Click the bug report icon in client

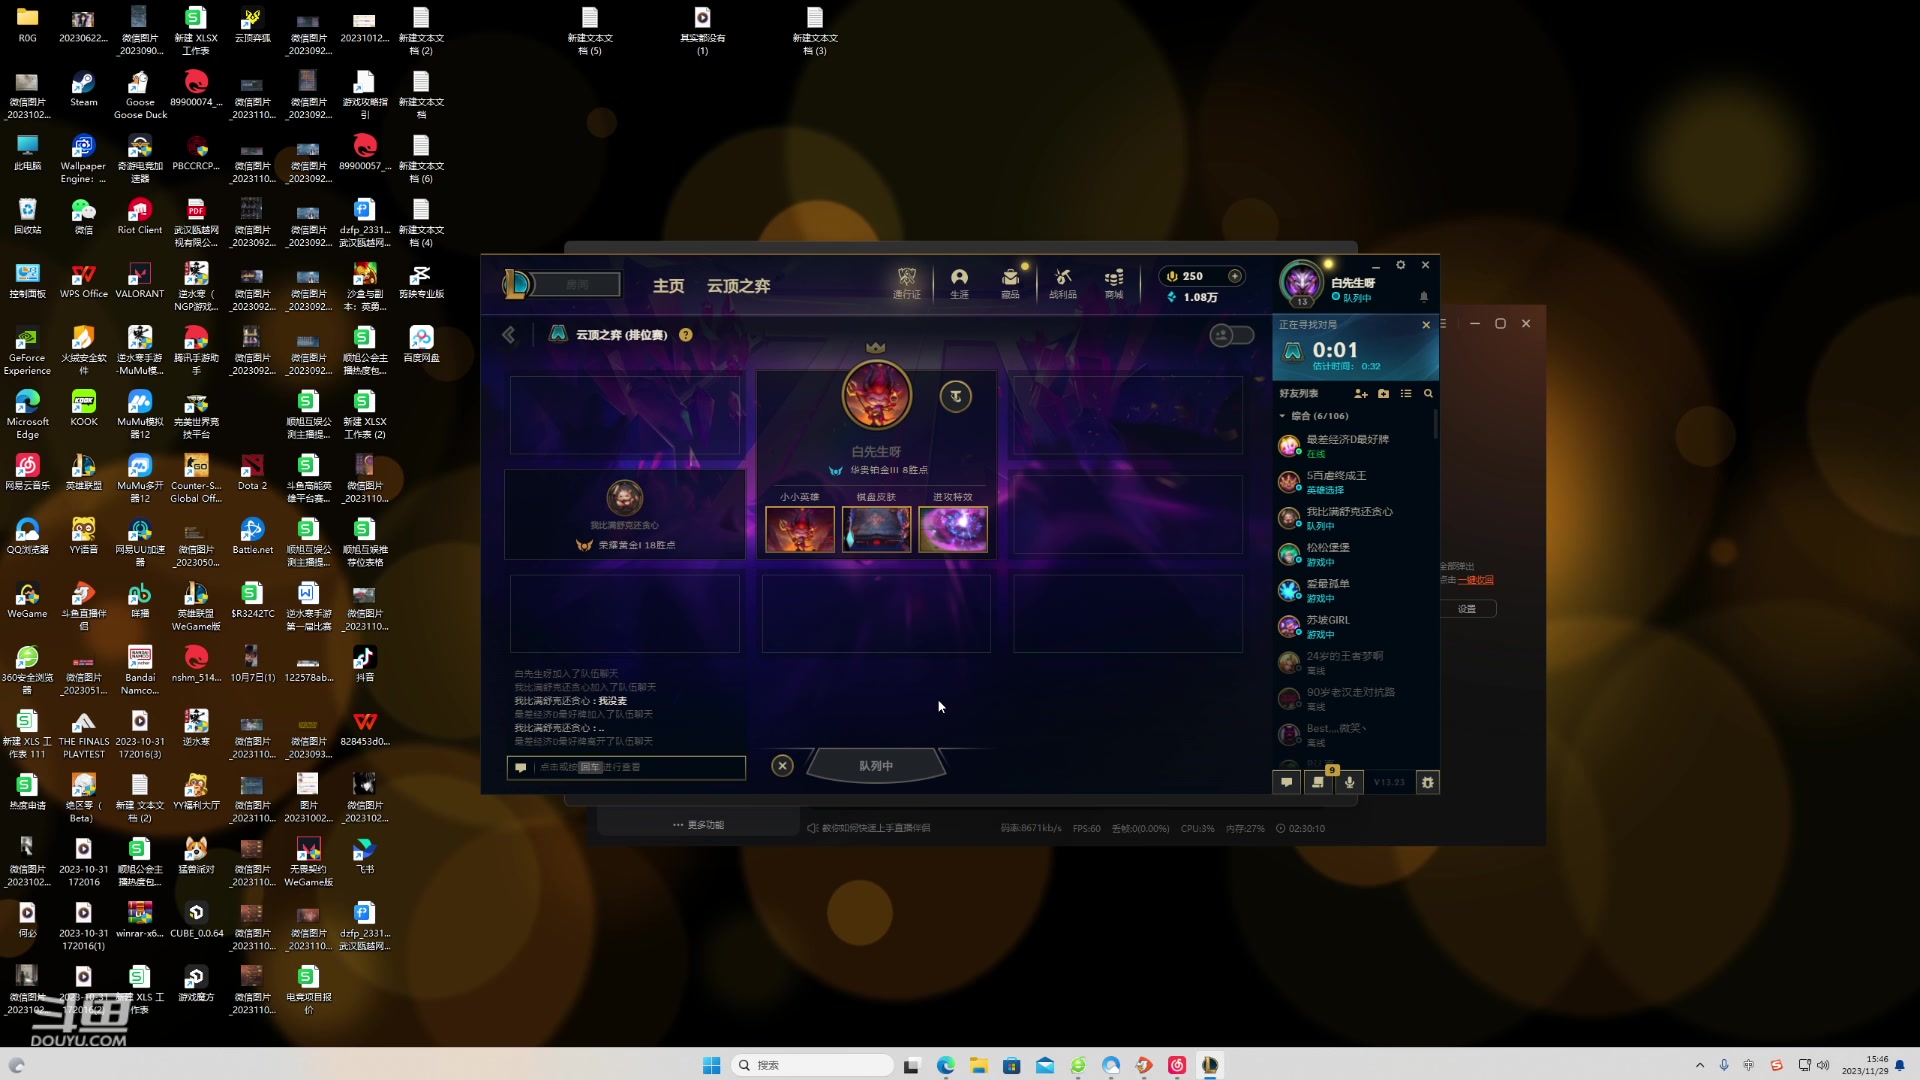(1428, 782)
